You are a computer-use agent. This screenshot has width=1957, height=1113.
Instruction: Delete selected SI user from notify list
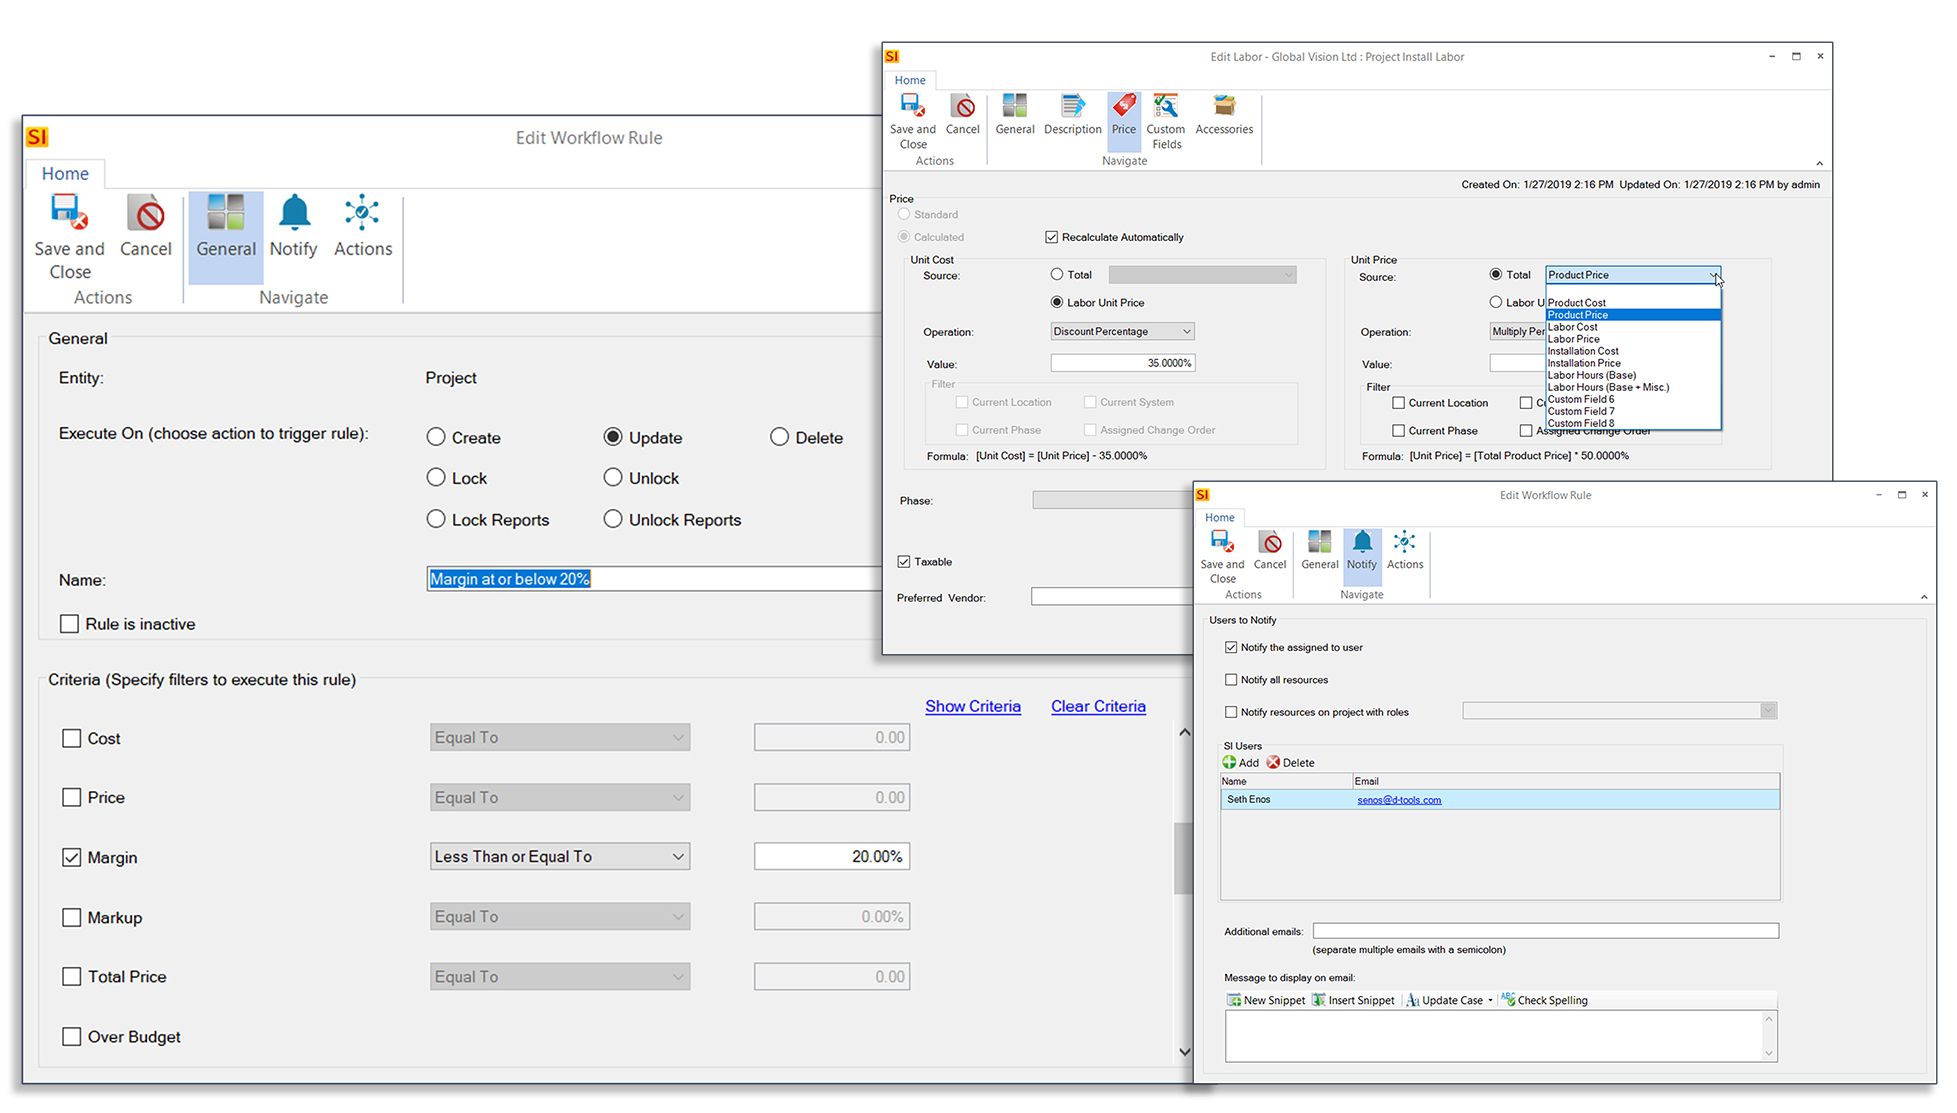(1291, 762)
